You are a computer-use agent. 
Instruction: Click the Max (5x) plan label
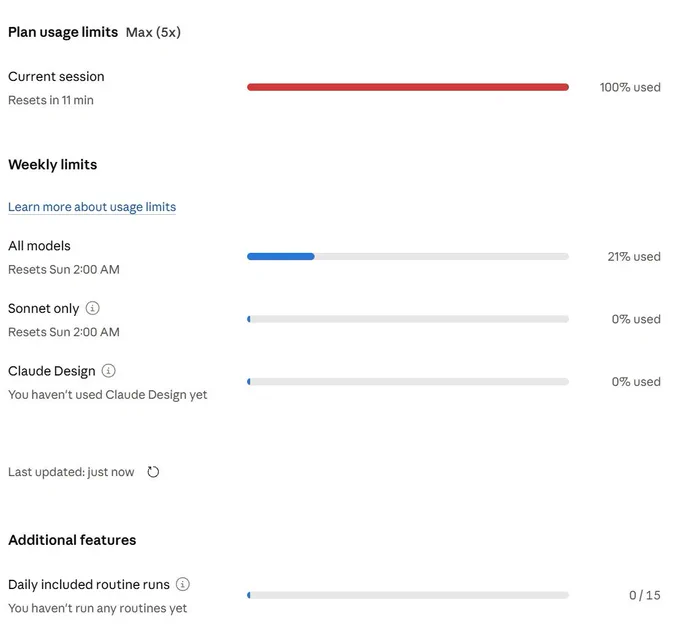point(153,33)
